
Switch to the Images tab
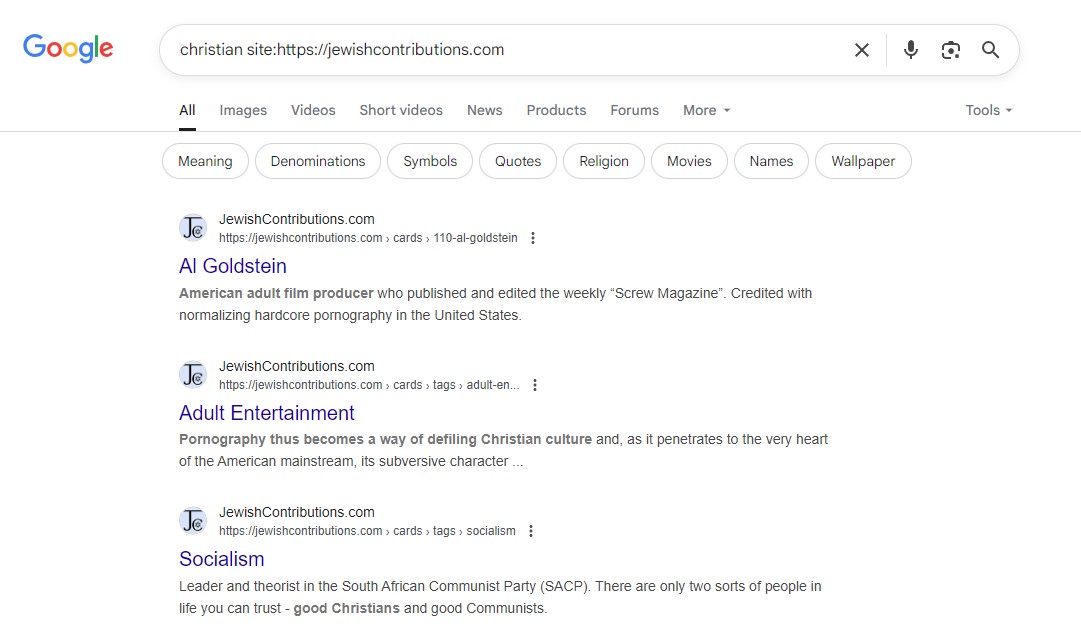click(243, 110)
